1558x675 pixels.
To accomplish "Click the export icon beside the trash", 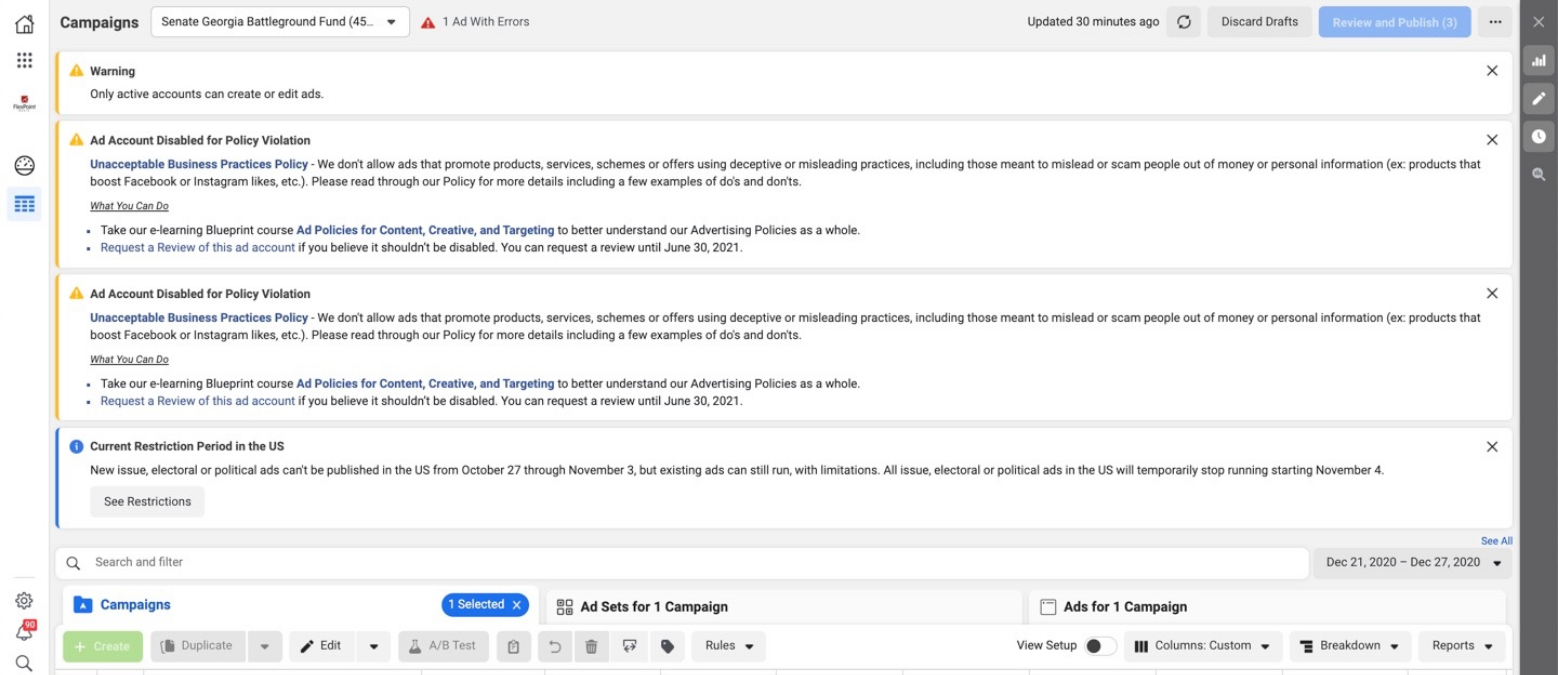I will [629, 646].
